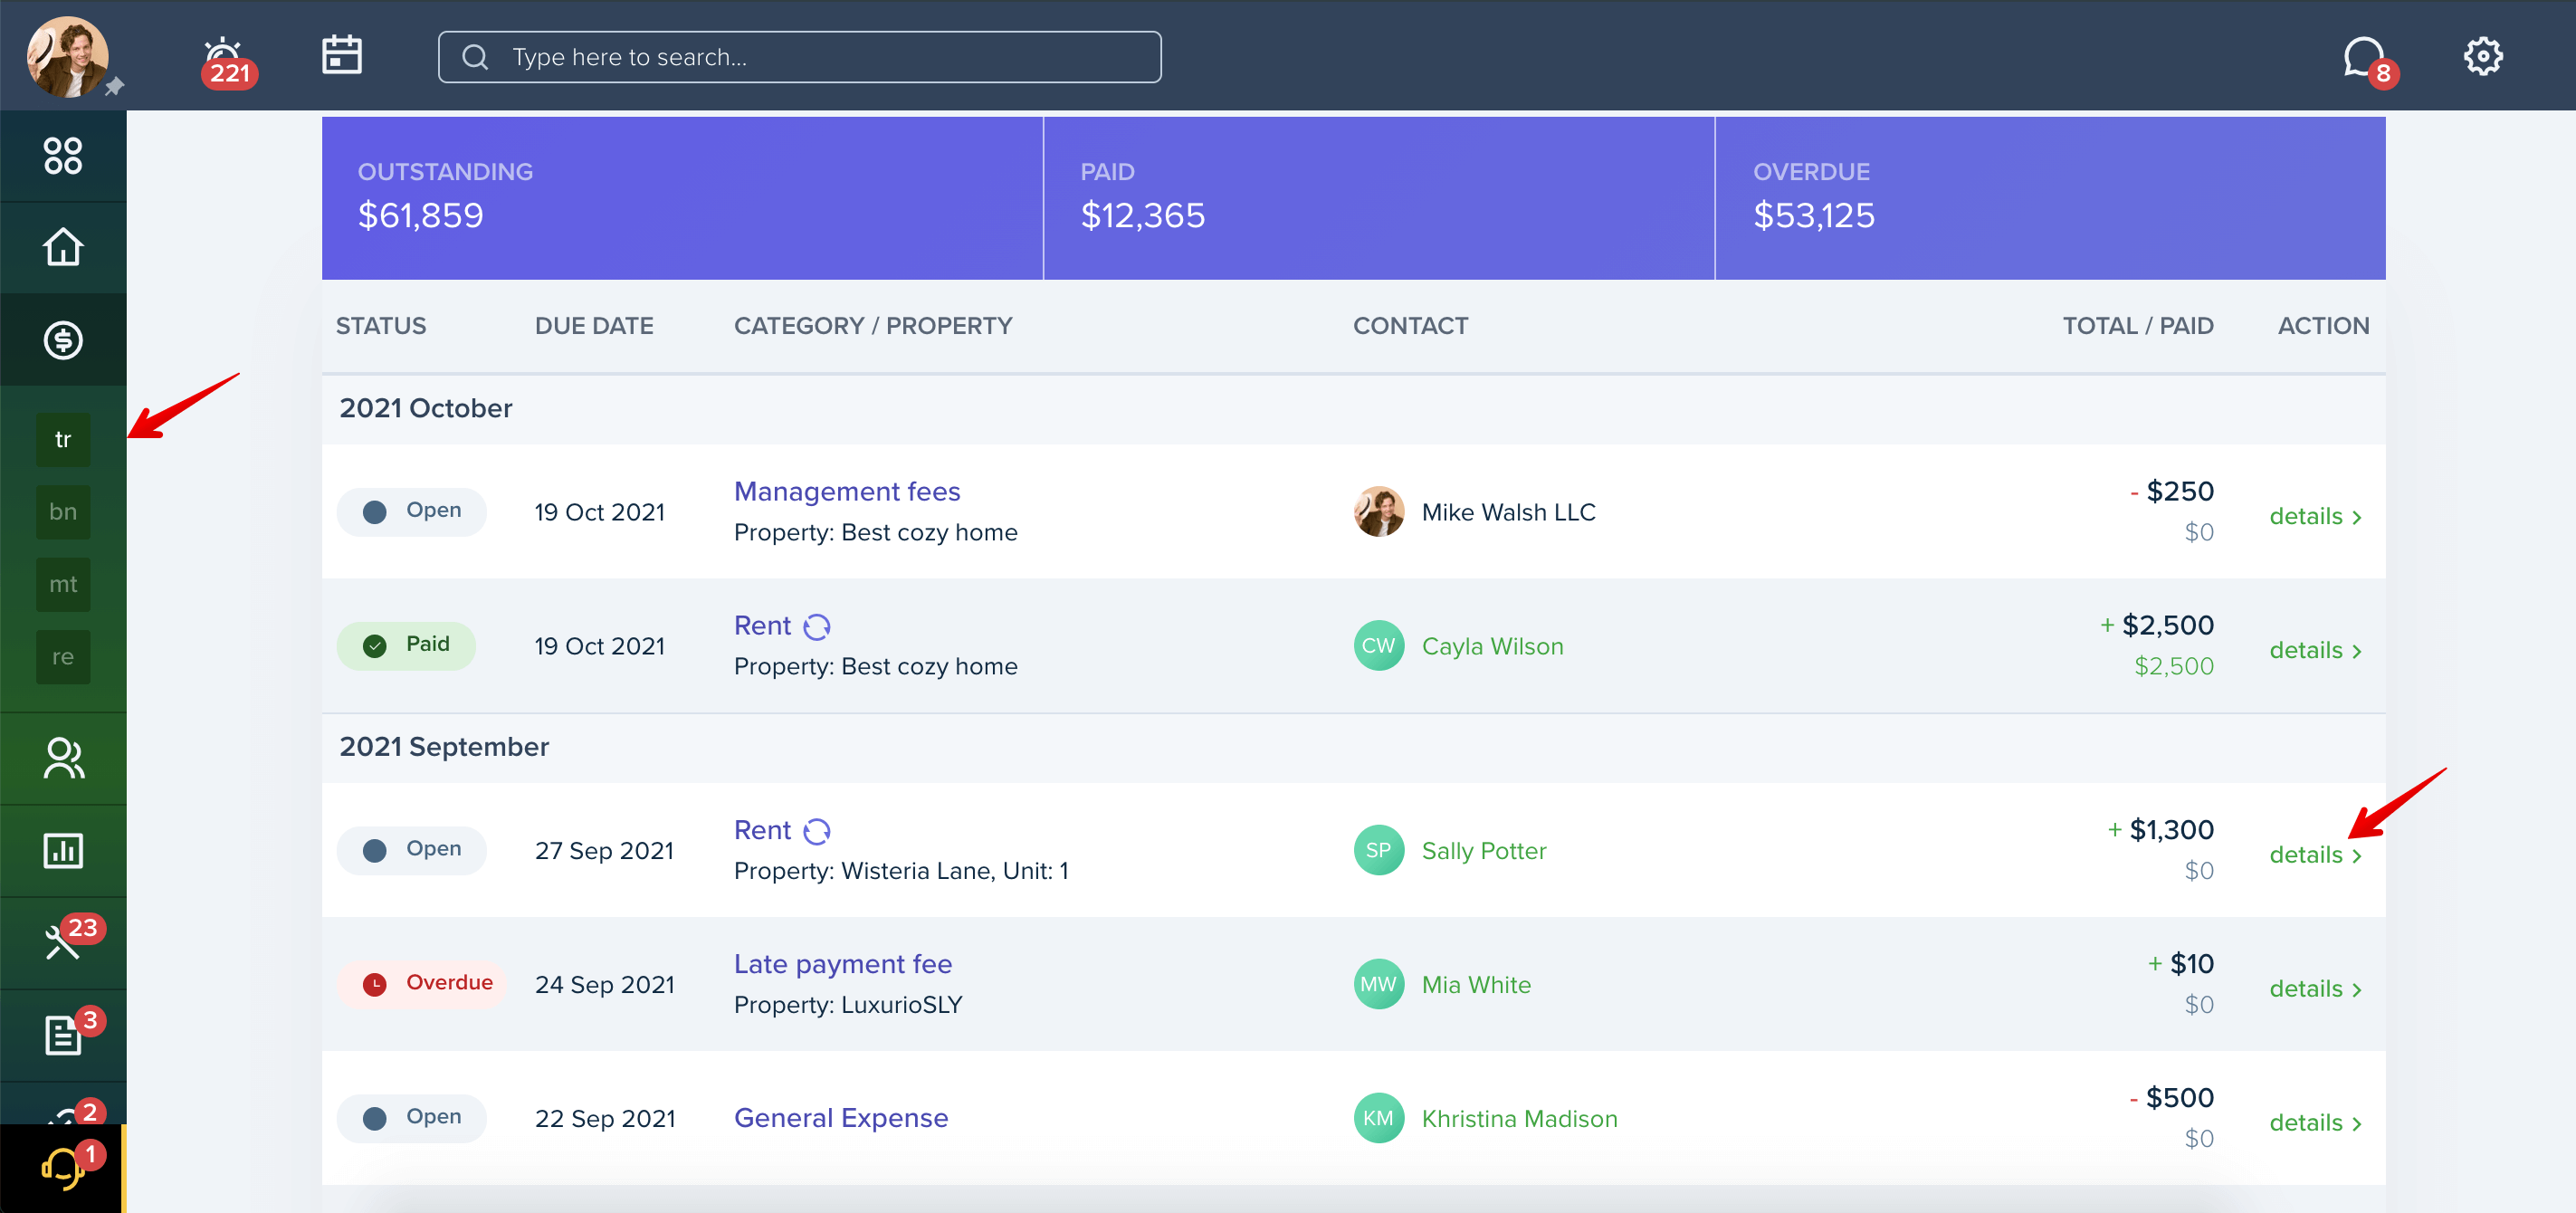Viewport: 2576px width, 1213px height.
Task: View details for Management fees row
Action: (x=2315, y=517)
